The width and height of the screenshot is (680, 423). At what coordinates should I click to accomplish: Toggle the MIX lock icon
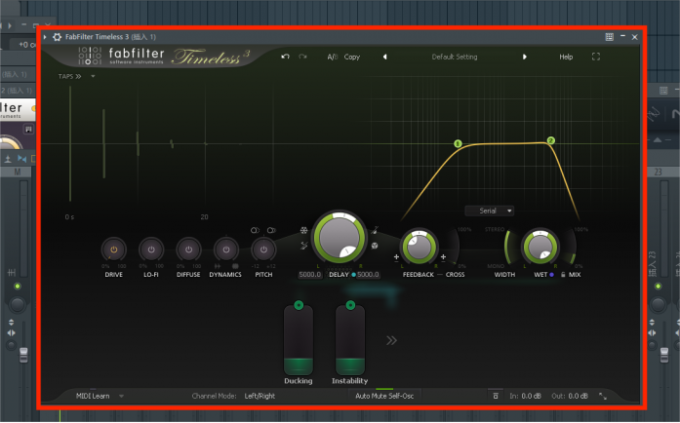pyautogui.click(x=563, y=275)
